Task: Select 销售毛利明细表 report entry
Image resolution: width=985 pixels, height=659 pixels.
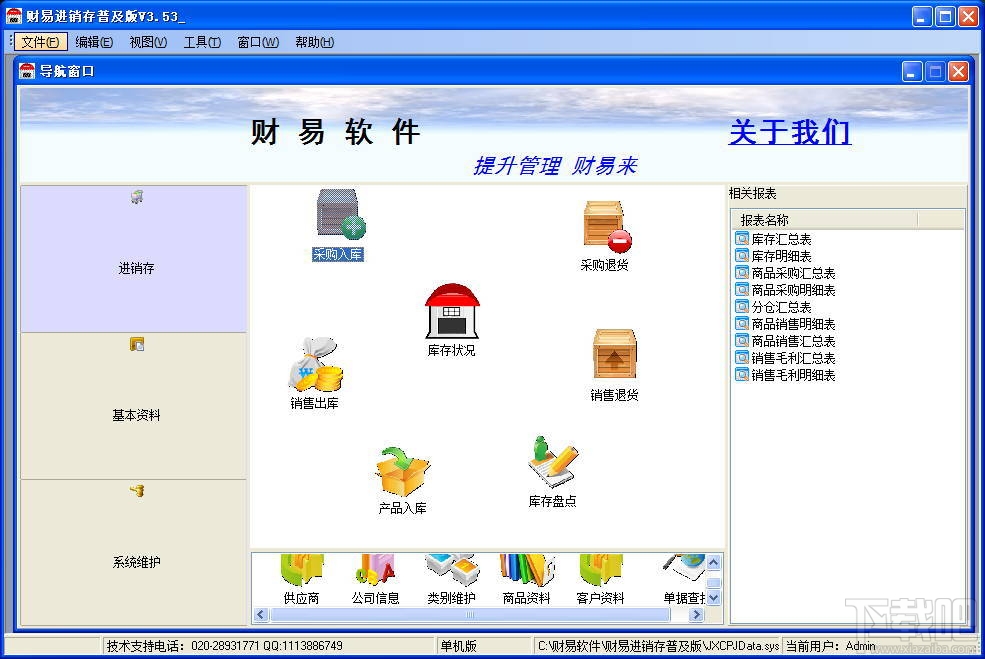Action: click(x=788, y=375)
